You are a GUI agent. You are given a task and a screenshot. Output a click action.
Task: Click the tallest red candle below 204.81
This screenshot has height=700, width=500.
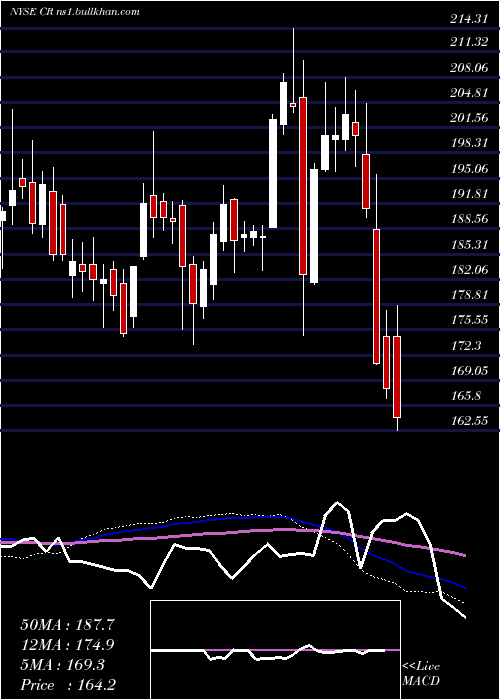(x=303, y=186)
